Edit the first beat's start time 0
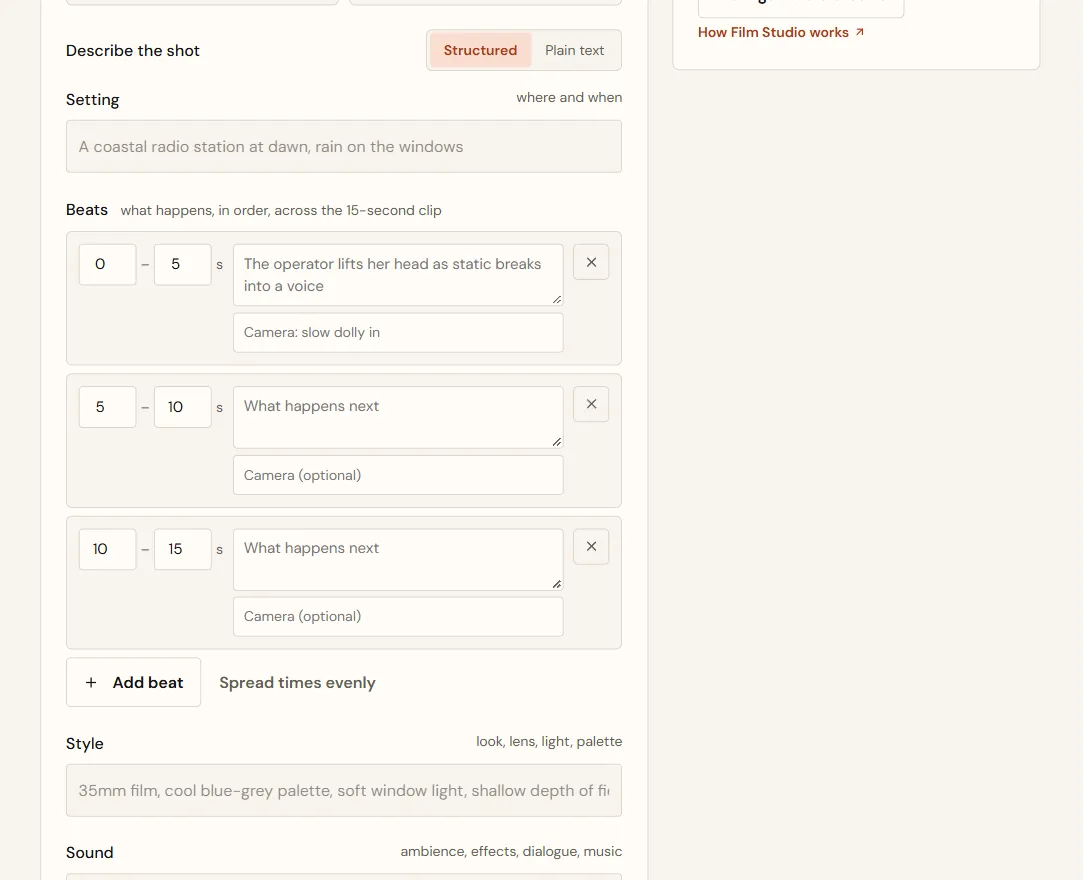 [107, 264]
